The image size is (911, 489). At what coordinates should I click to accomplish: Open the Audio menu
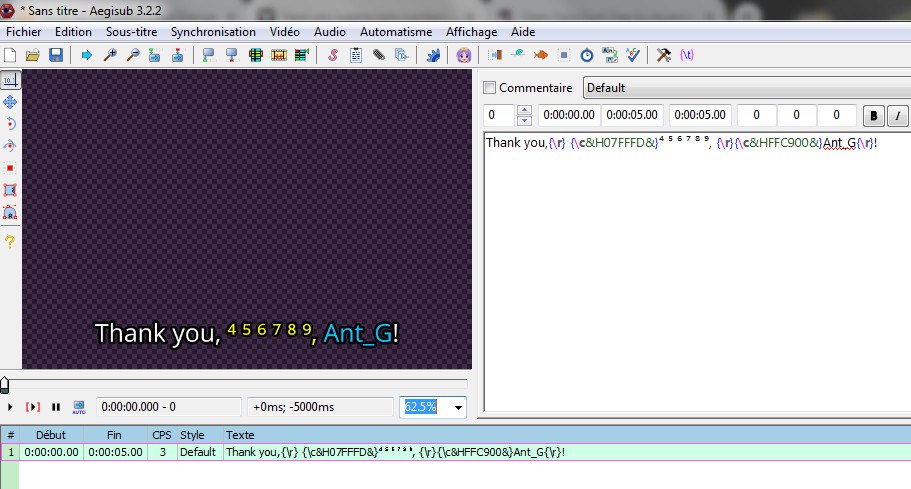coord(330,32)
